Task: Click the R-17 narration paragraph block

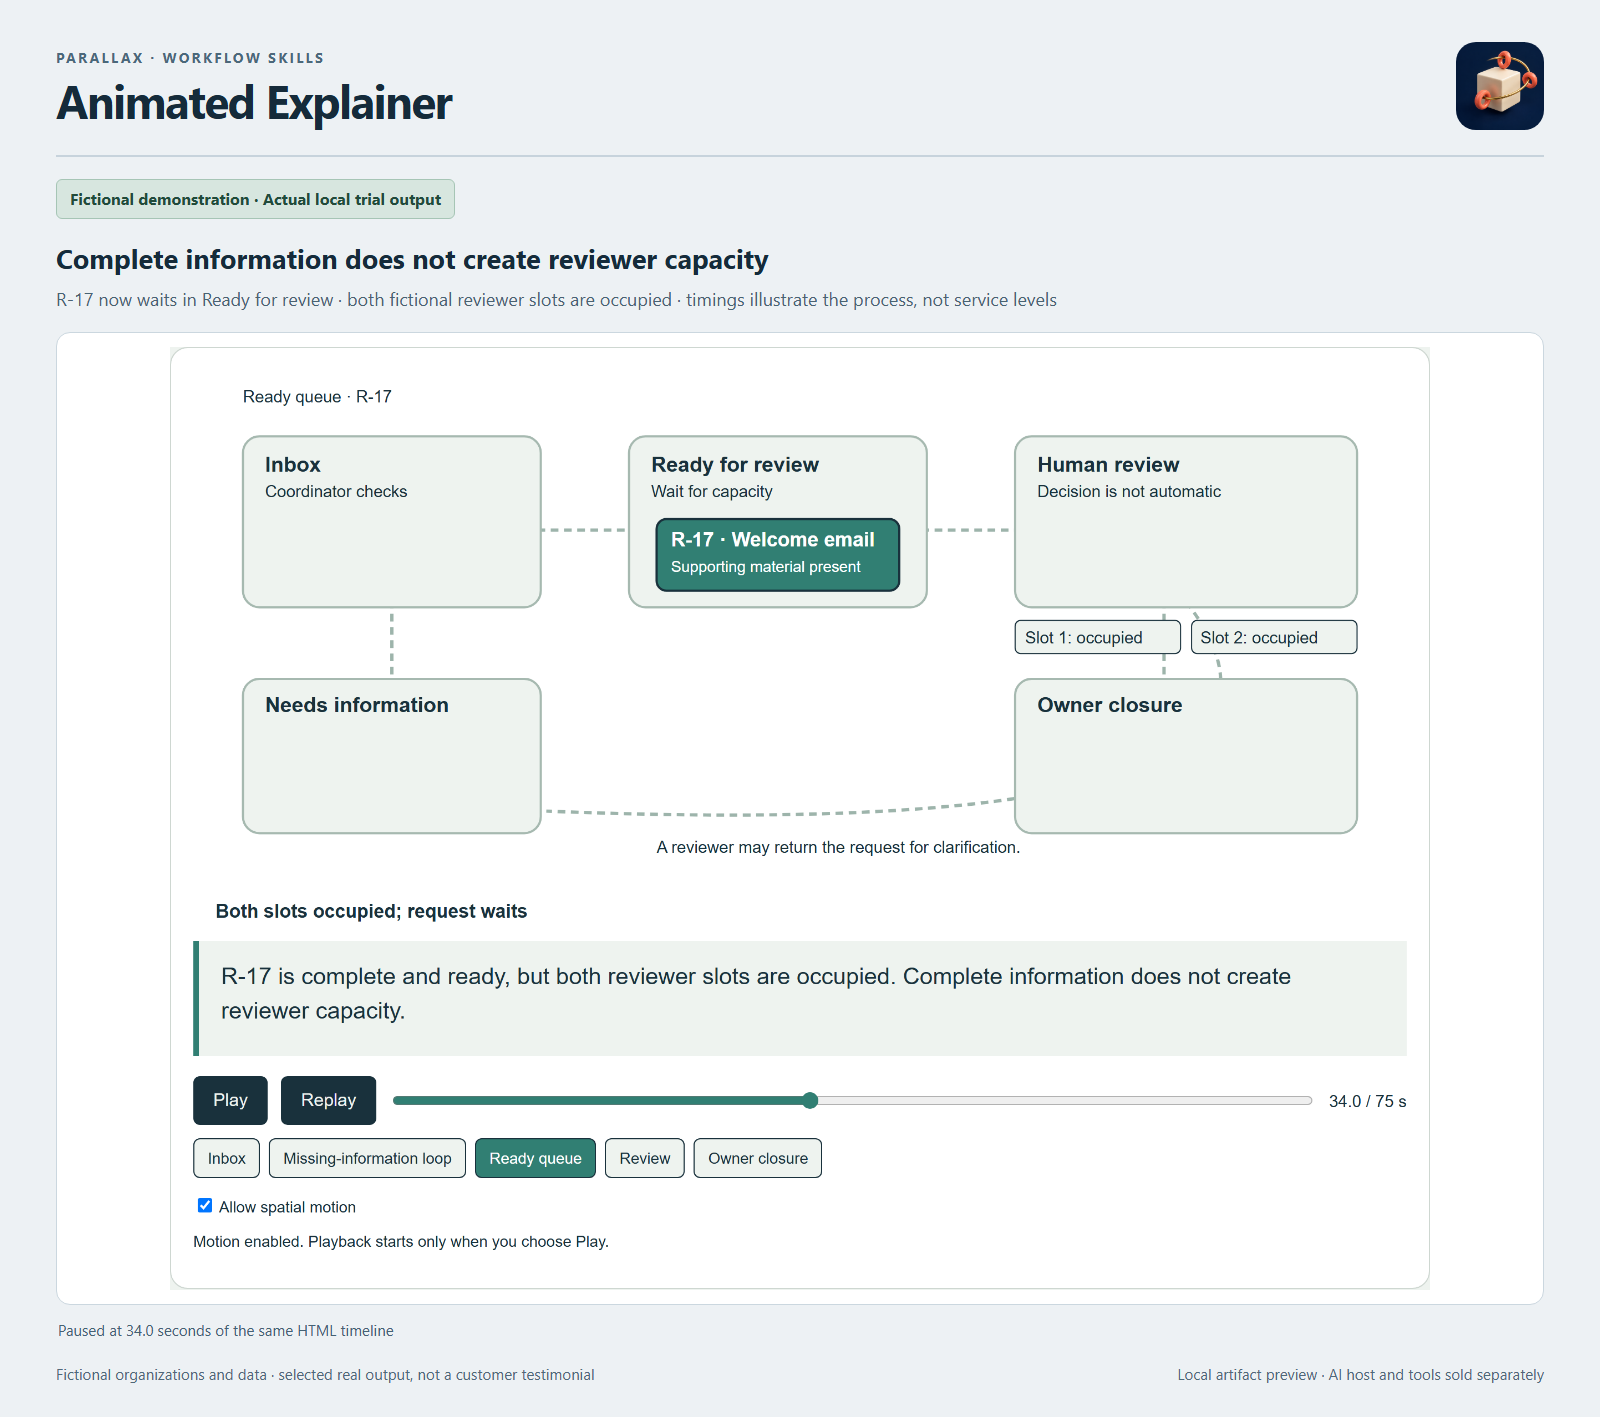Action: point(800,998)
